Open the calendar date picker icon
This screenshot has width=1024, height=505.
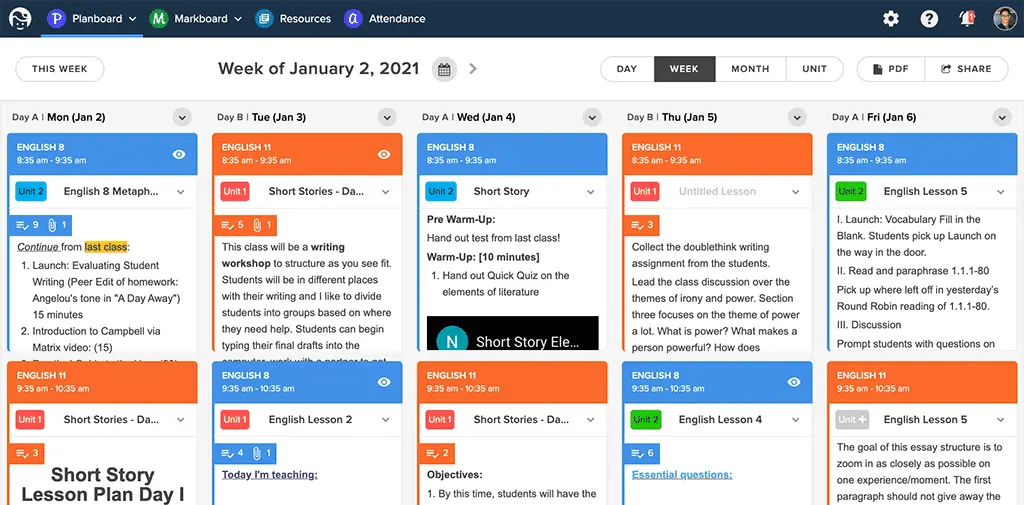444,69
